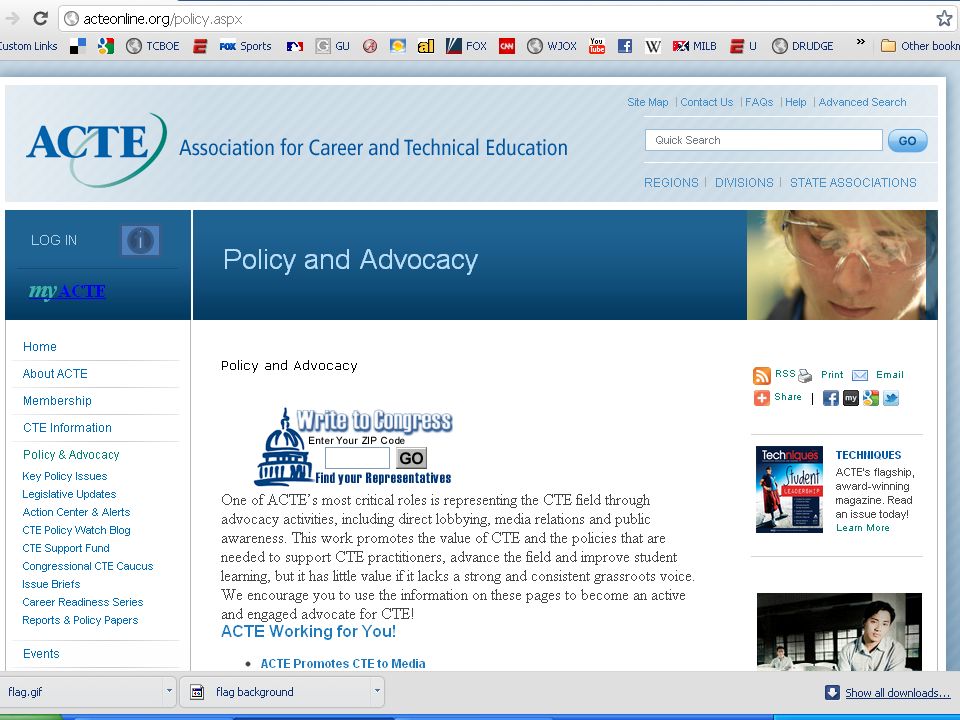Screen dimensions: 960x720
Task: Open CTE Information in sidebar
Action: (67, 427)
